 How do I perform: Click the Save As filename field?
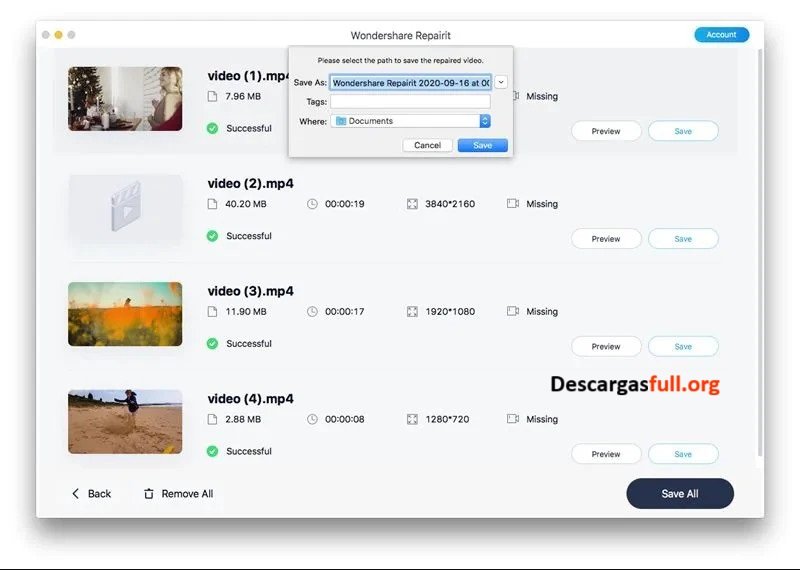(x=410, y=83)
